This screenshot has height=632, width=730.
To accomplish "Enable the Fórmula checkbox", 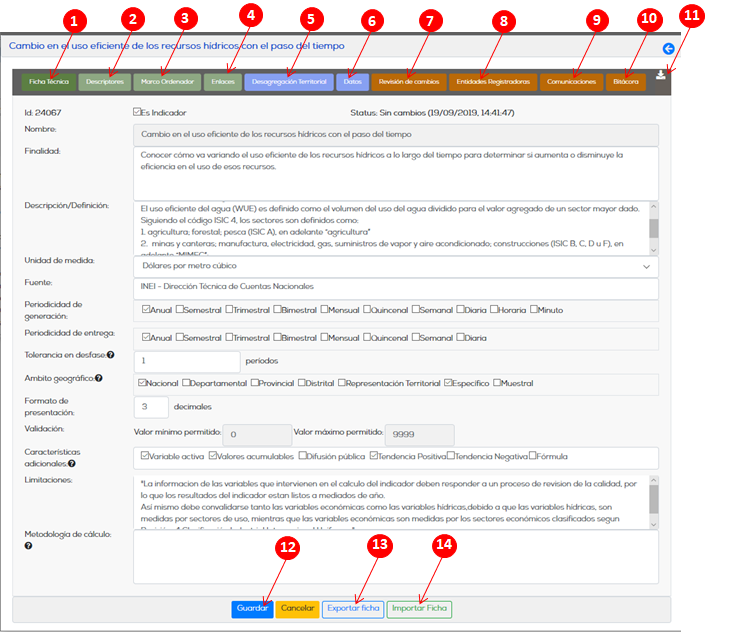I will pyautogui.click(x=533, y=455).
